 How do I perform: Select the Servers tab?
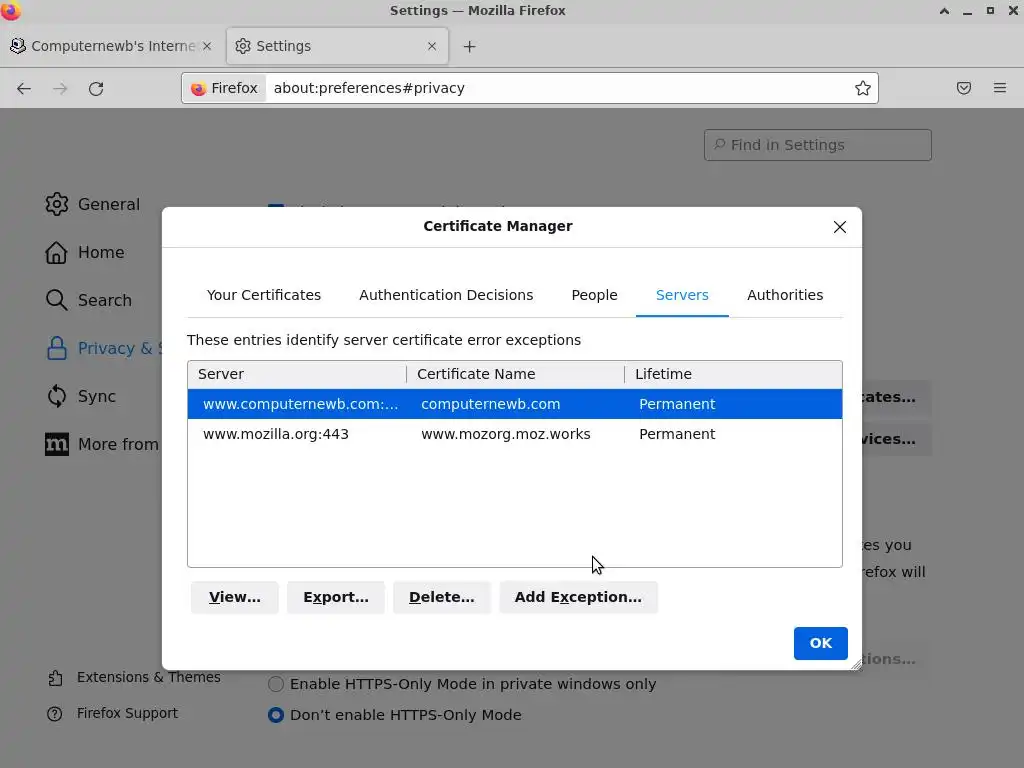tap(682, 295)
